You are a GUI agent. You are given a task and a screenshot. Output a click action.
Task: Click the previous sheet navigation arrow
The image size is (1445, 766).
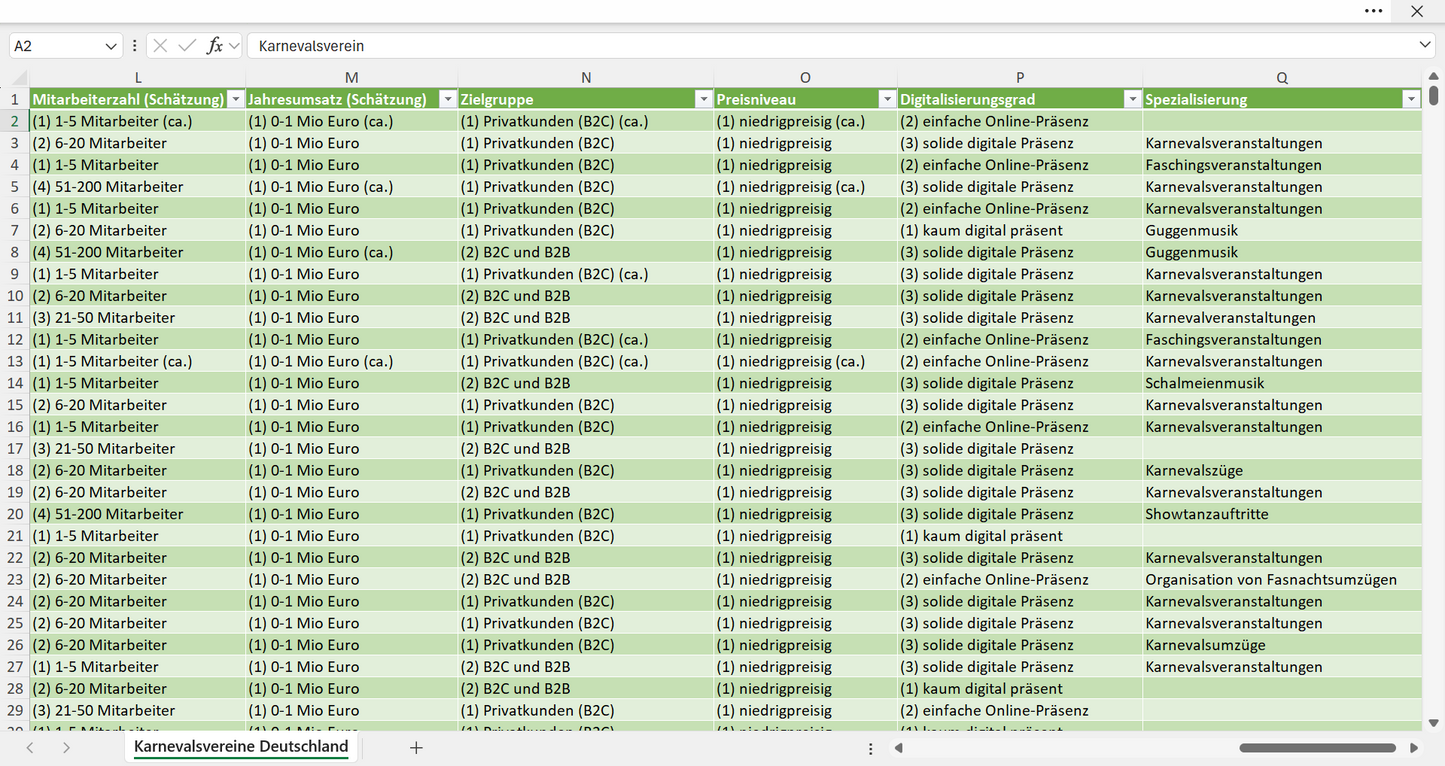point(30,748)
